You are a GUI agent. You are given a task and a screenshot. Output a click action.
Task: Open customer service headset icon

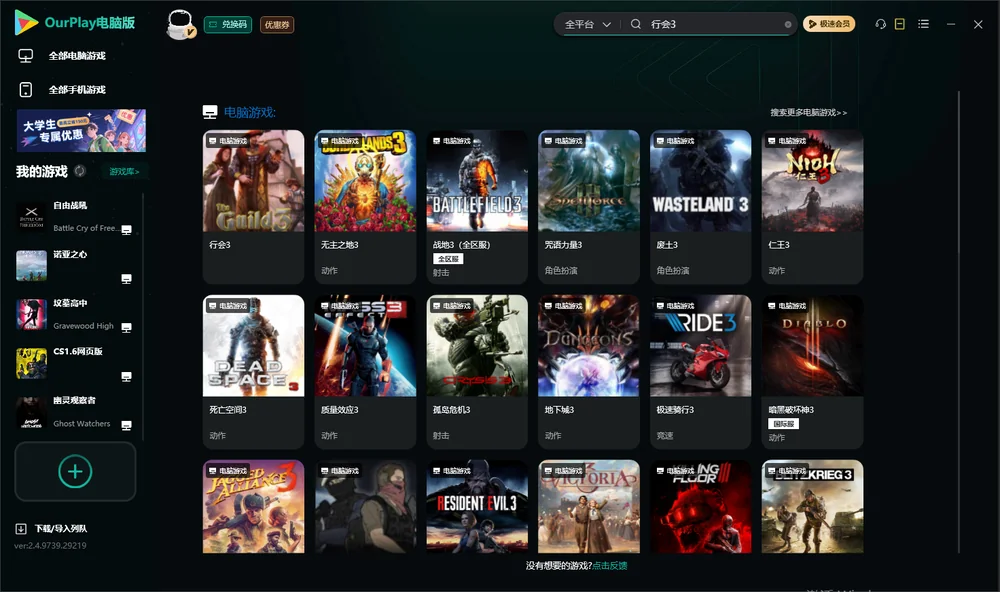tap(881, 24)
